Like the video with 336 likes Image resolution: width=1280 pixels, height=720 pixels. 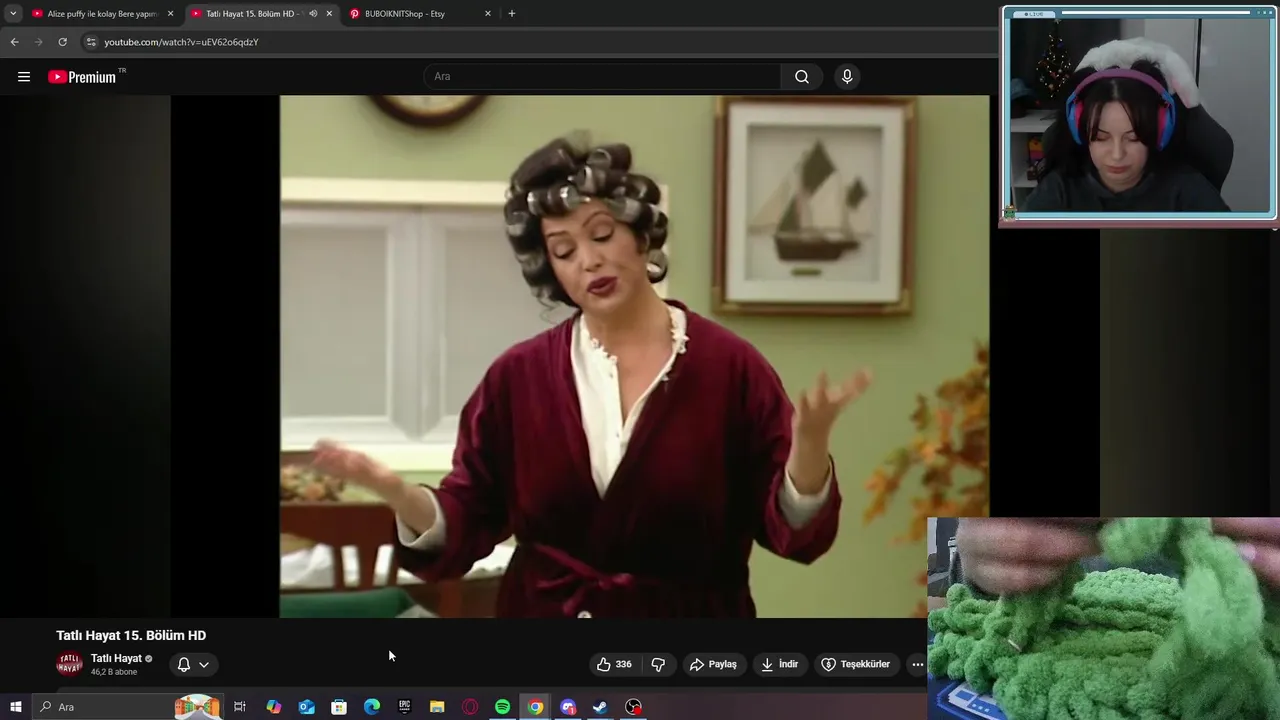click(614, 664)
